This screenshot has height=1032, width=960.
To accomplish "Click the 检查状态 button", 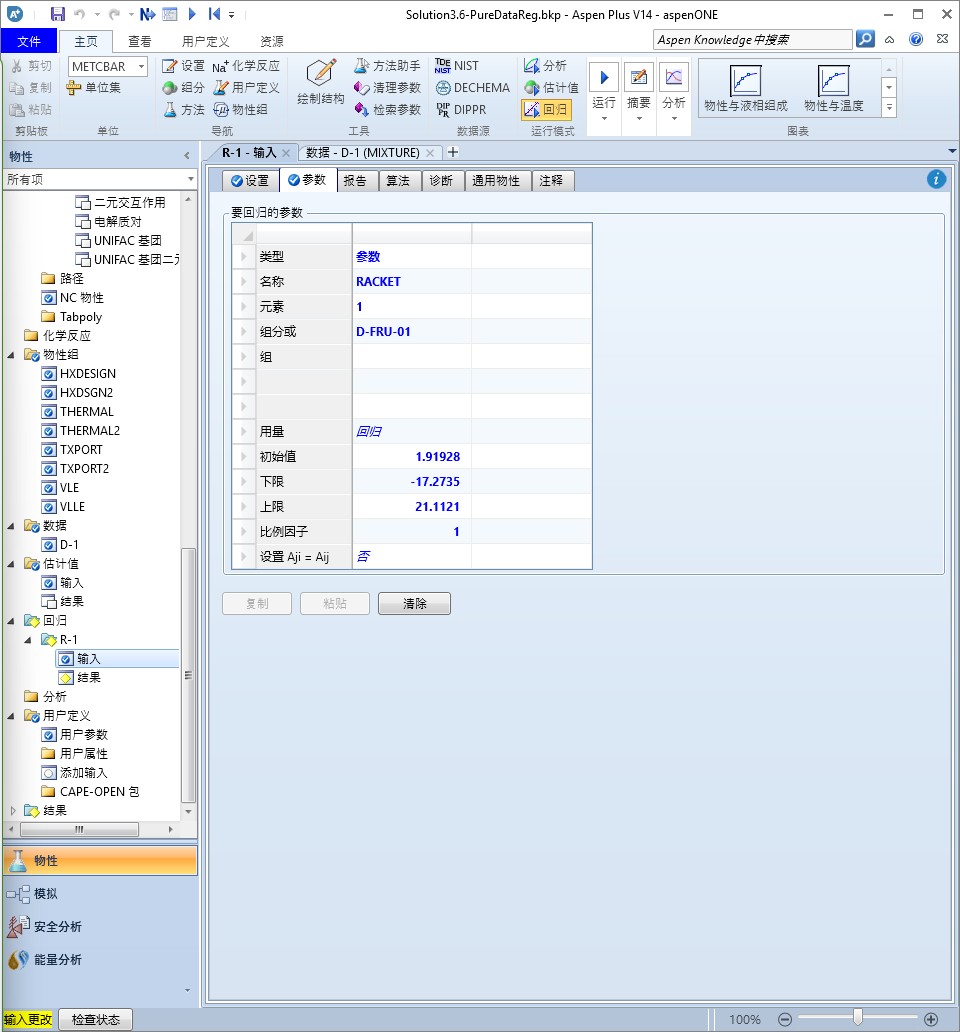I will coord(96,1019).
